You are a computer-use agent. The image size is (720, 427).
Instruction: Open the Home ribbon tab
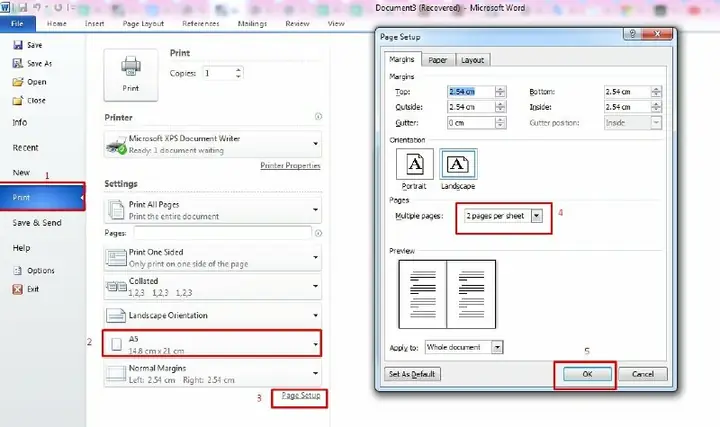[x=56, y=23]
